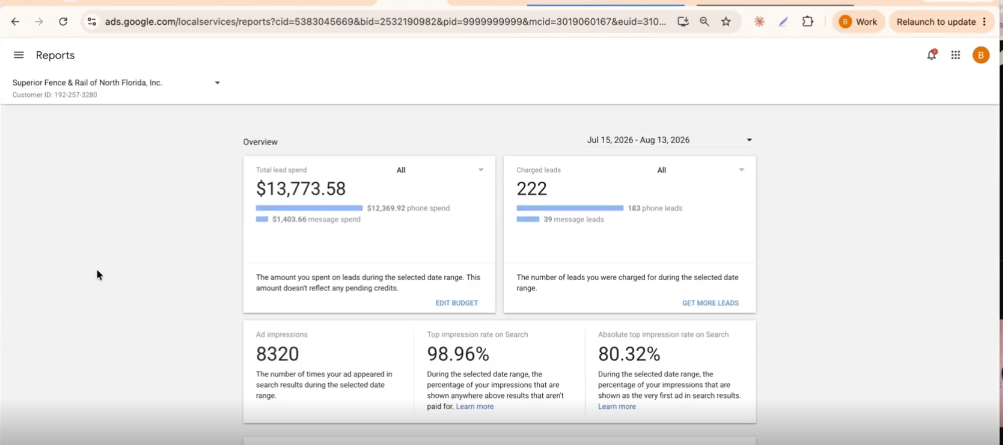Open the Extensions puzzle icon

[808, 22]
